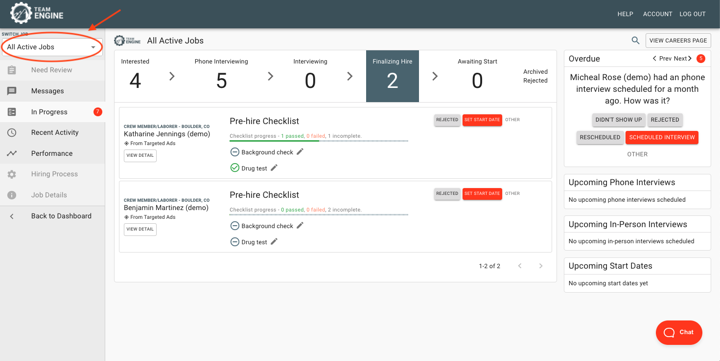Toggle Katharine's Background check status circle

[235, 152]
